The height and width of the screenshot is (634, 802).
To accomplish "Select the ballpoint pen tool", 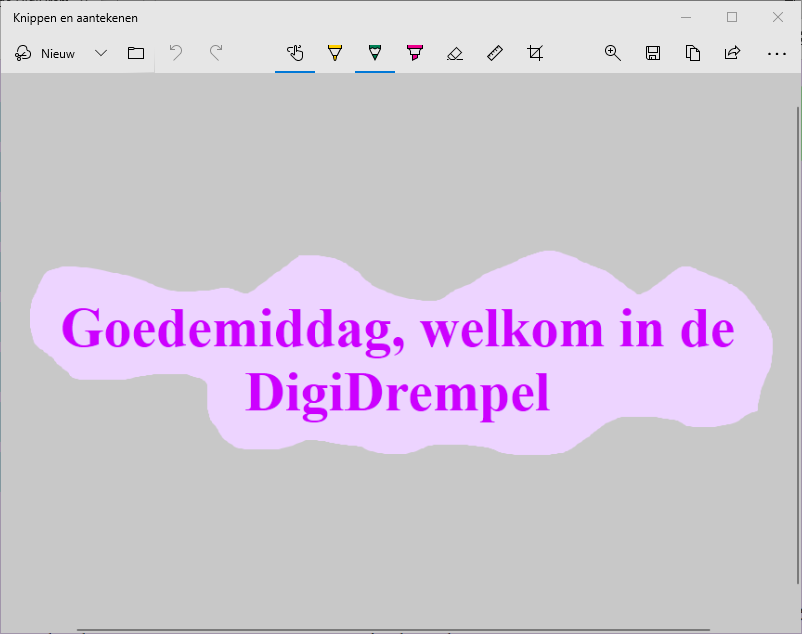I will (335, 53).
